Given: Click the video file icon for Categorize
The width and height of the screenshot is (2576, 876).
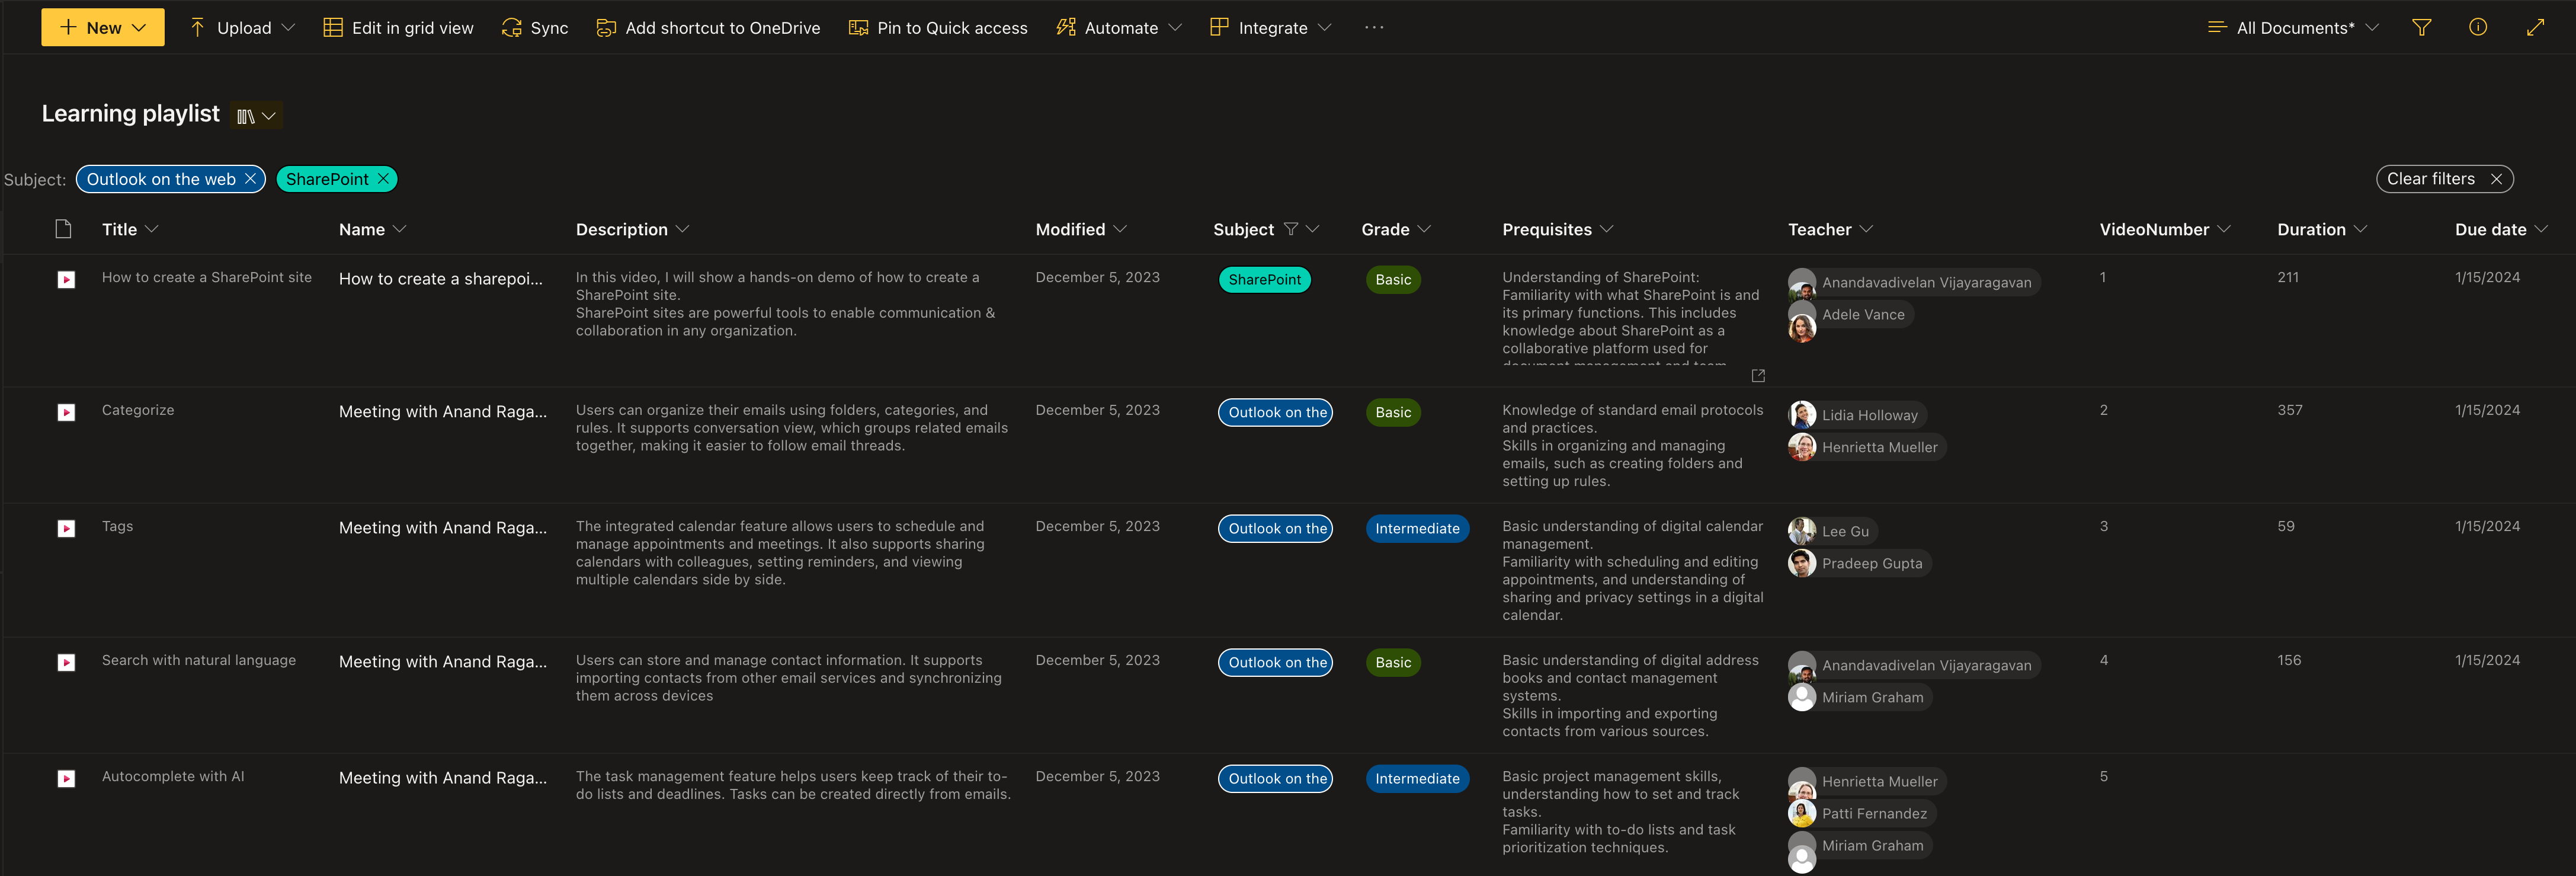Looking at the screenshot, I should [66, 413].
